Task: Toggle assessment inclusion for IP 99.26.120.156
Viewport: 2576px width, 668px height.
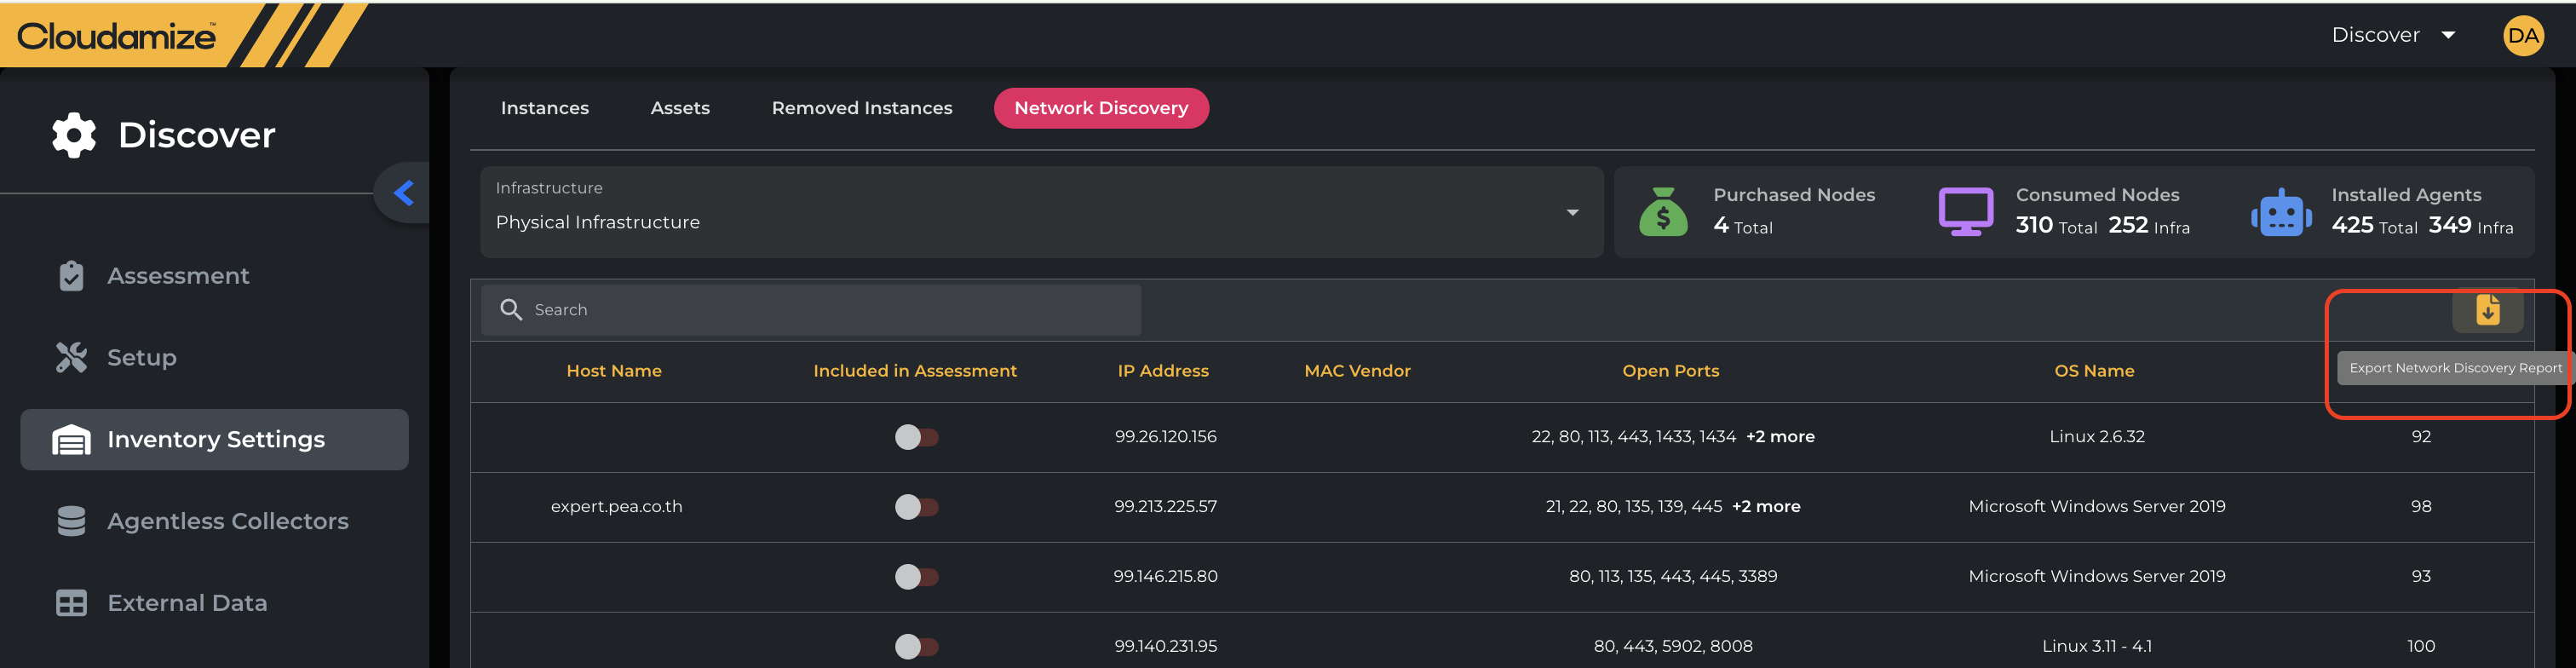Action: 915,437
